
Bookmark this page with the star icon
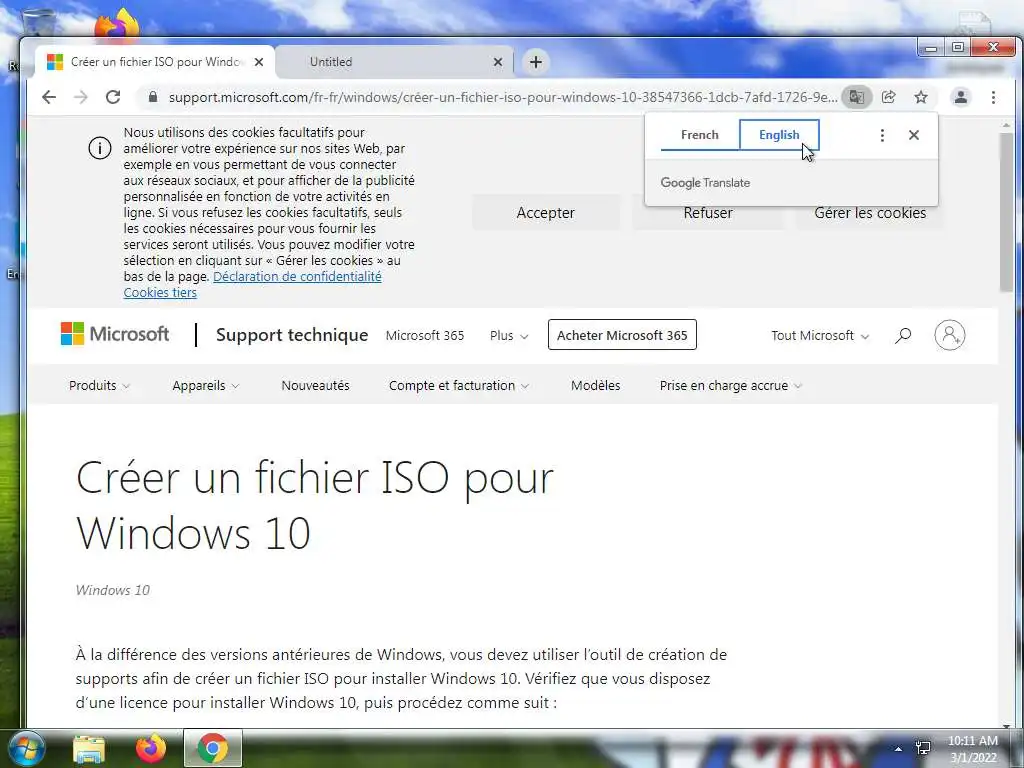tap(921, 97)
